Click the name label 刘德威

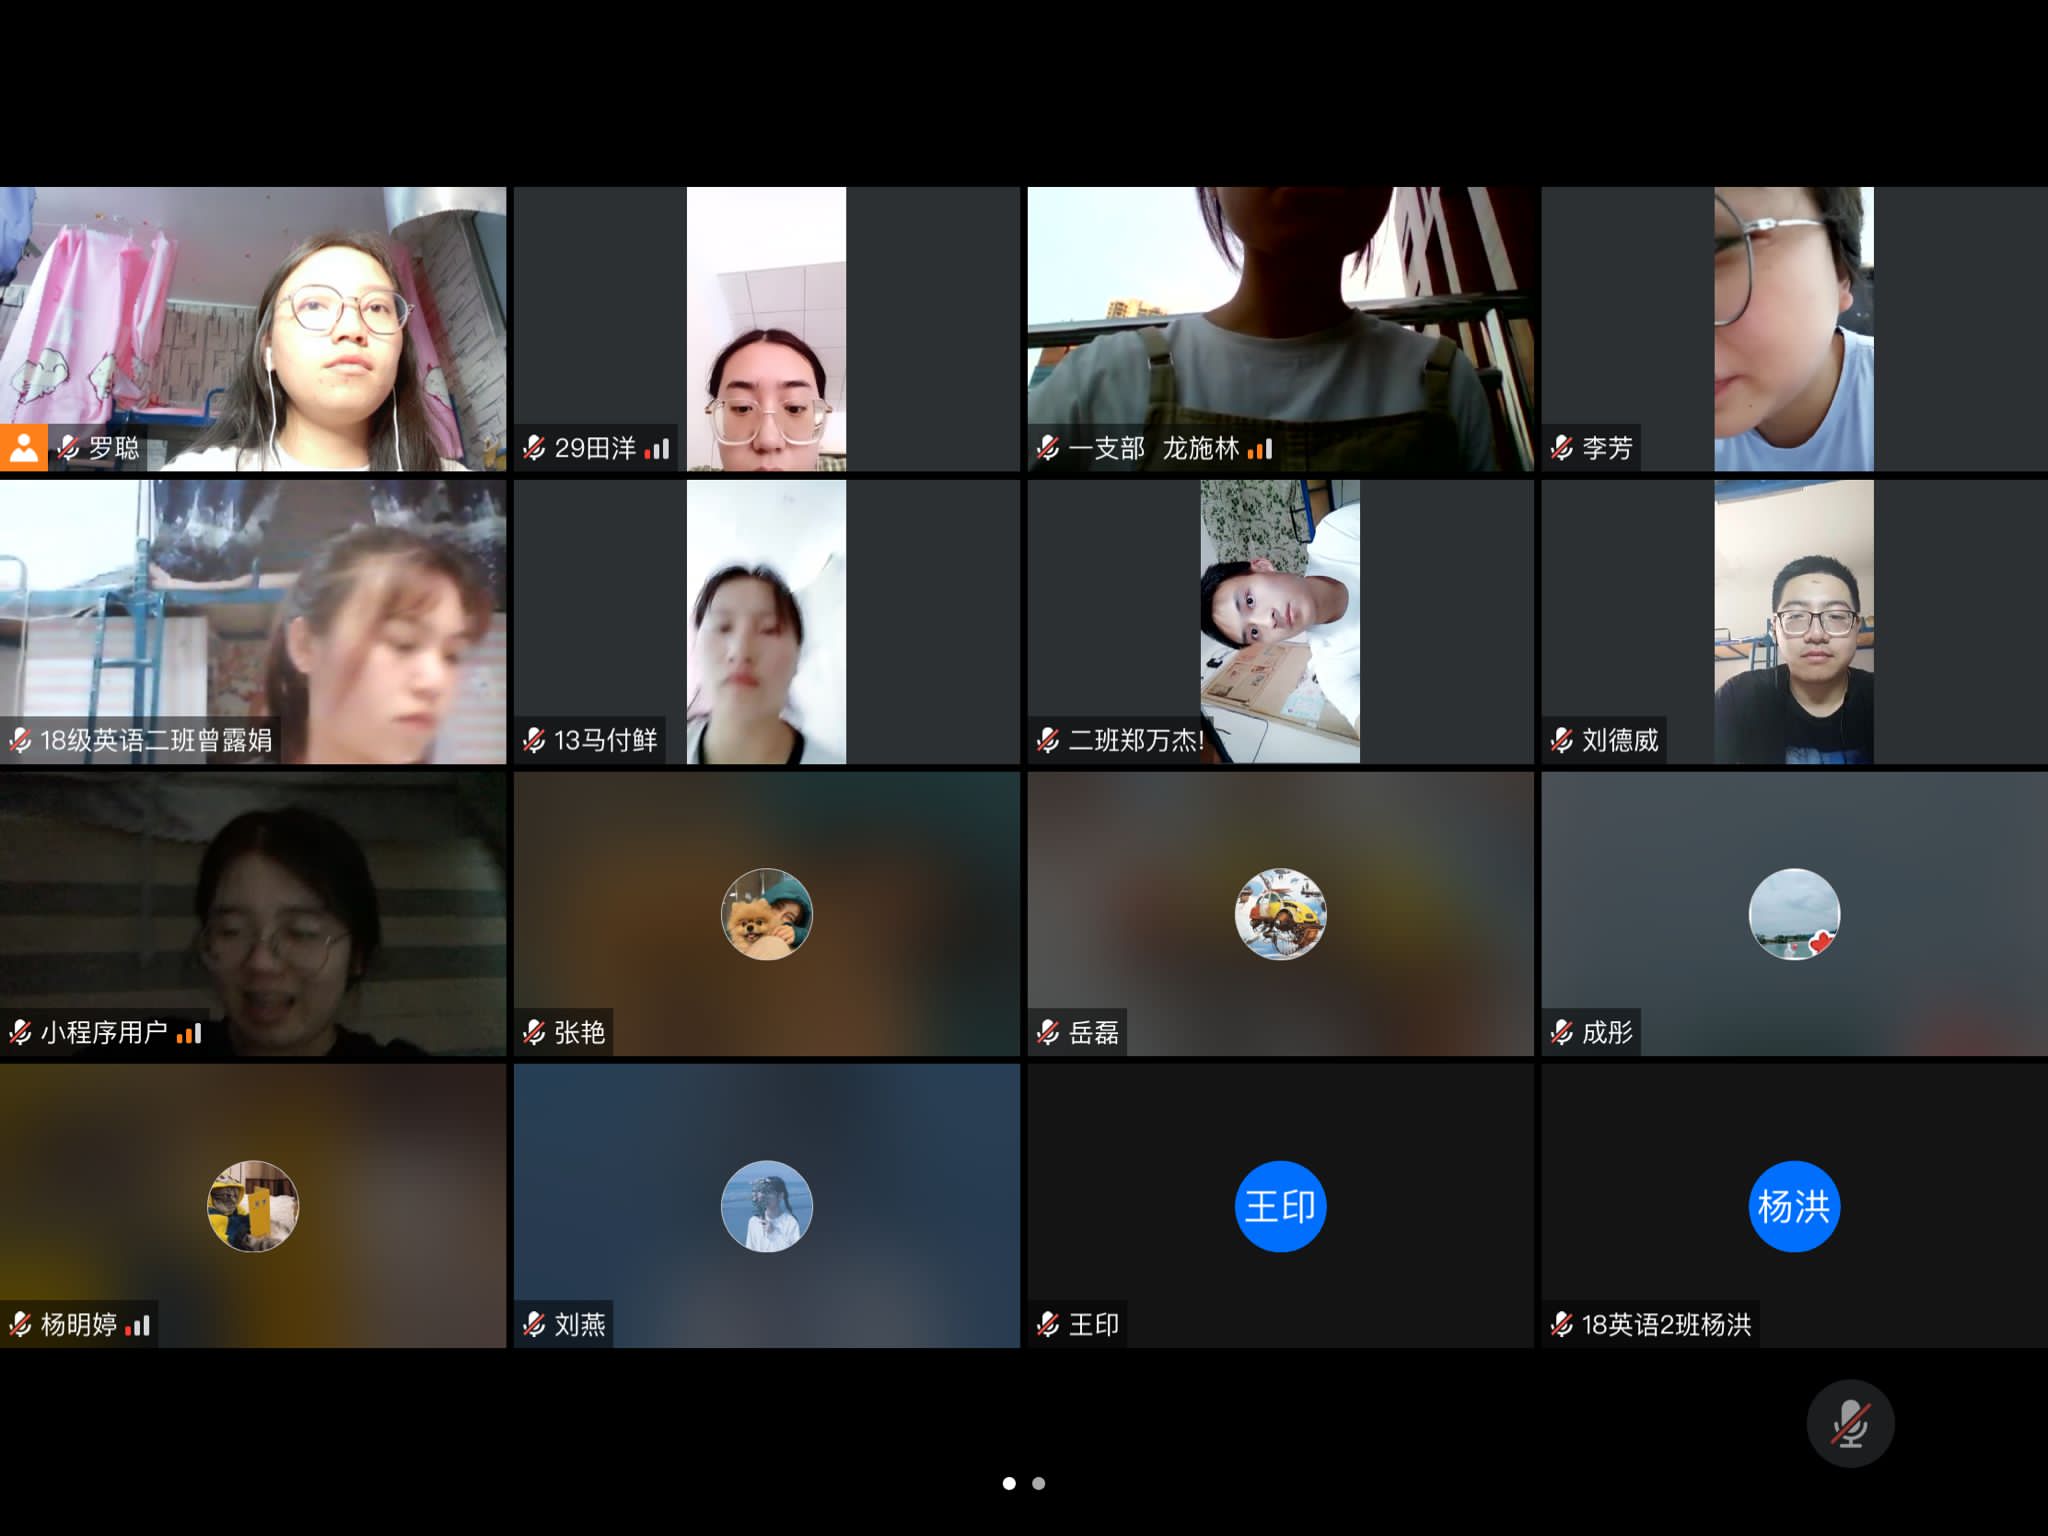pyautogui.click(x=1620, y=740)
